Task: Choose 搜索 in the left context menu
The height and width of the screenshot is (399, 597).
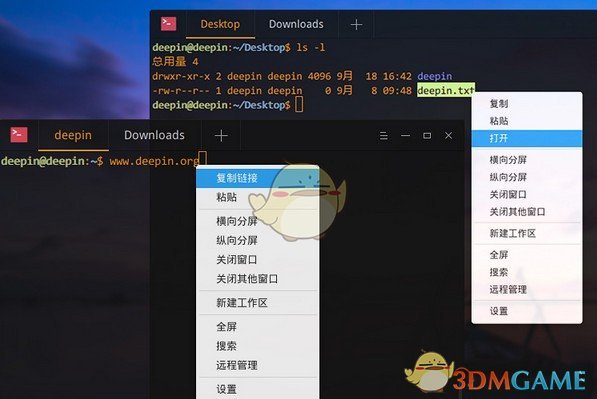Action: click(x=258, y=346)
